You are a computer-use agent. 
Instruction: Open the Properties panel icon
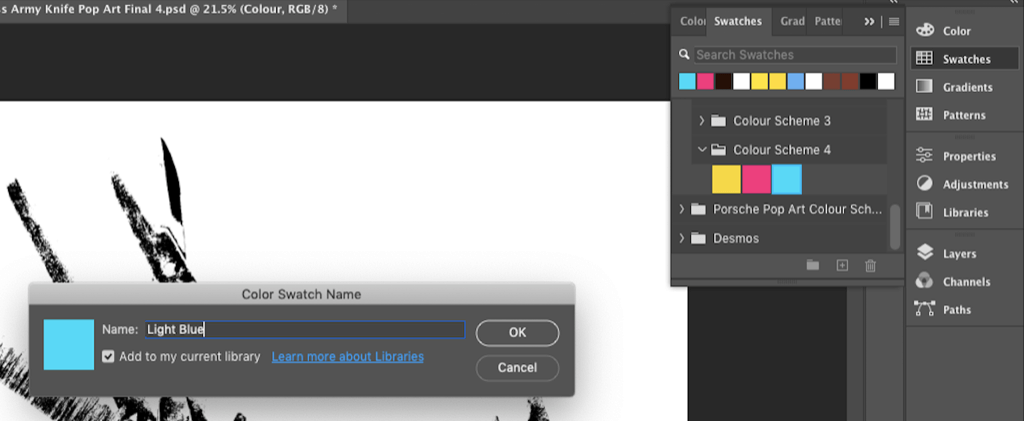click(924, 156)
